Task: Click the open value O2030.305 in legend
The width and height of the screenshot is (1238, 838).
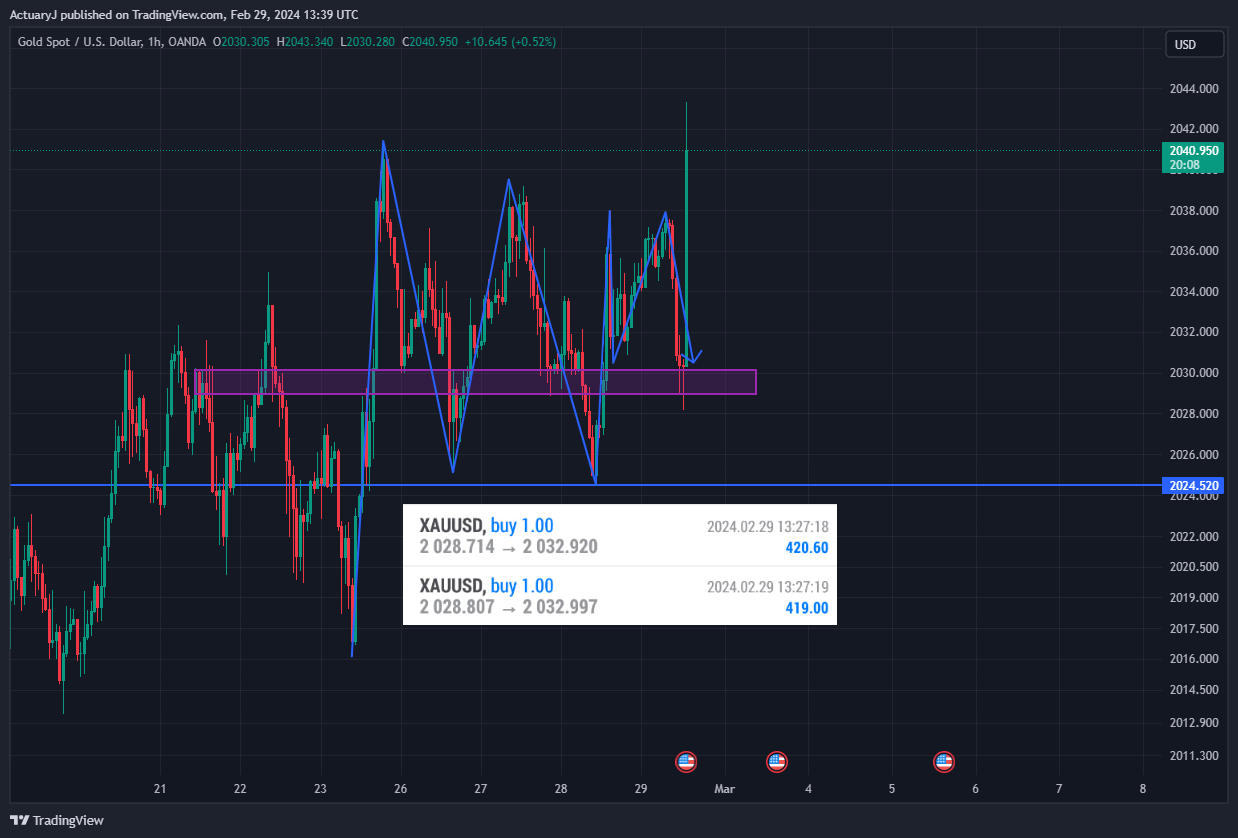Action: pos(241,42)
